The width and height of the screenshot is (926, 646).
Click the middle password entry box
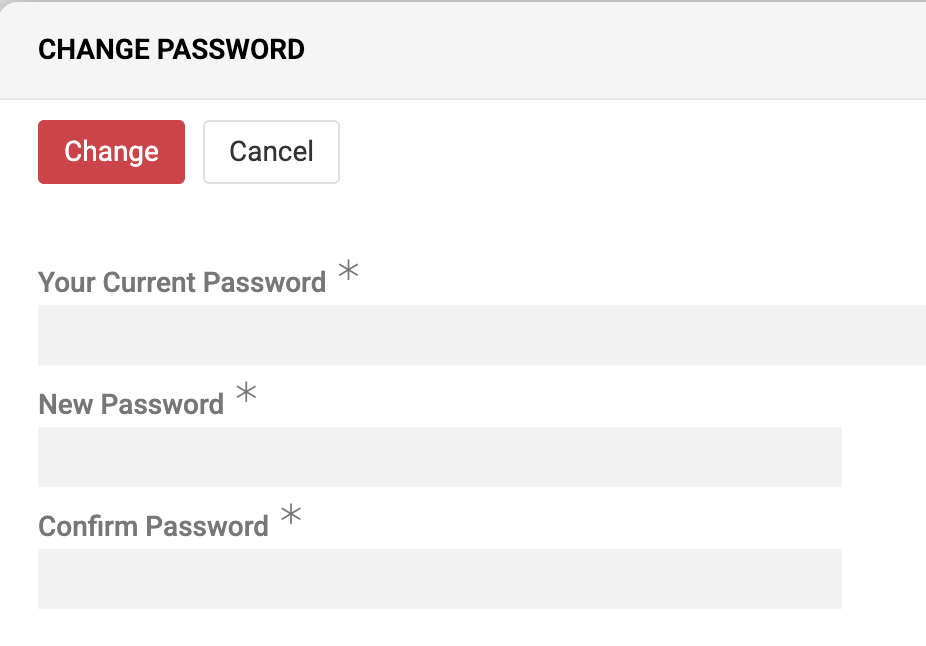coord(440,457)
